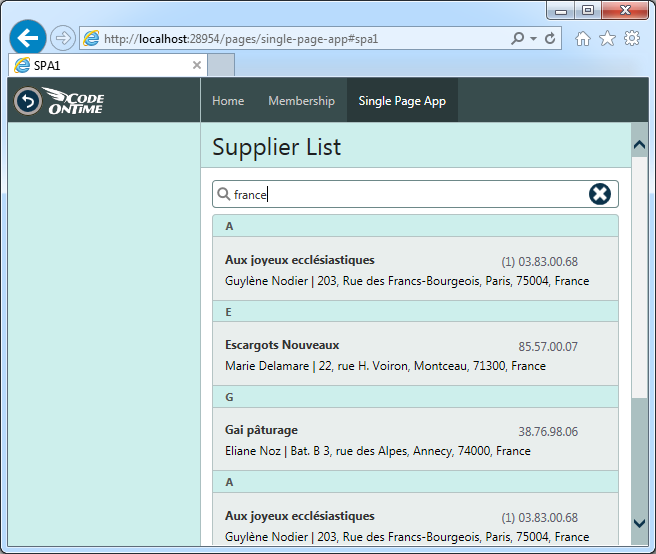This screenshot has height=554, width=656.
Task: Open the Favorites star icon
Action: pyautogui.click(x=607, y=38)
